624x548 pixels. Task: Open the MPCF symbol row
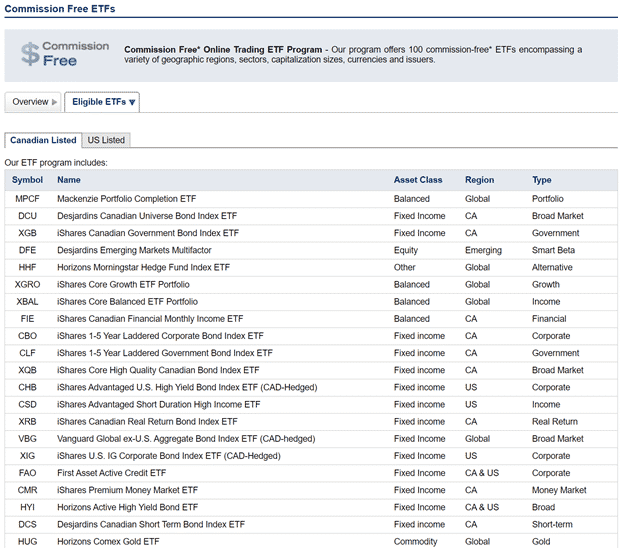pyautogui.click(x=27, y=199)
